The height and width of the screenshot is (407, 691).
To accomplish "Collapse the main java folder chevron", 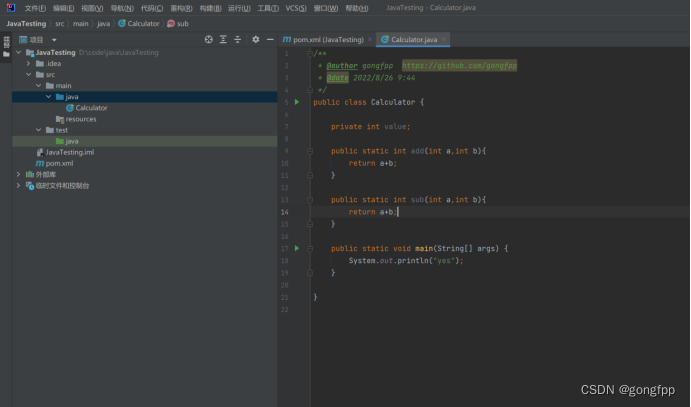I will (x=49, y=96).
